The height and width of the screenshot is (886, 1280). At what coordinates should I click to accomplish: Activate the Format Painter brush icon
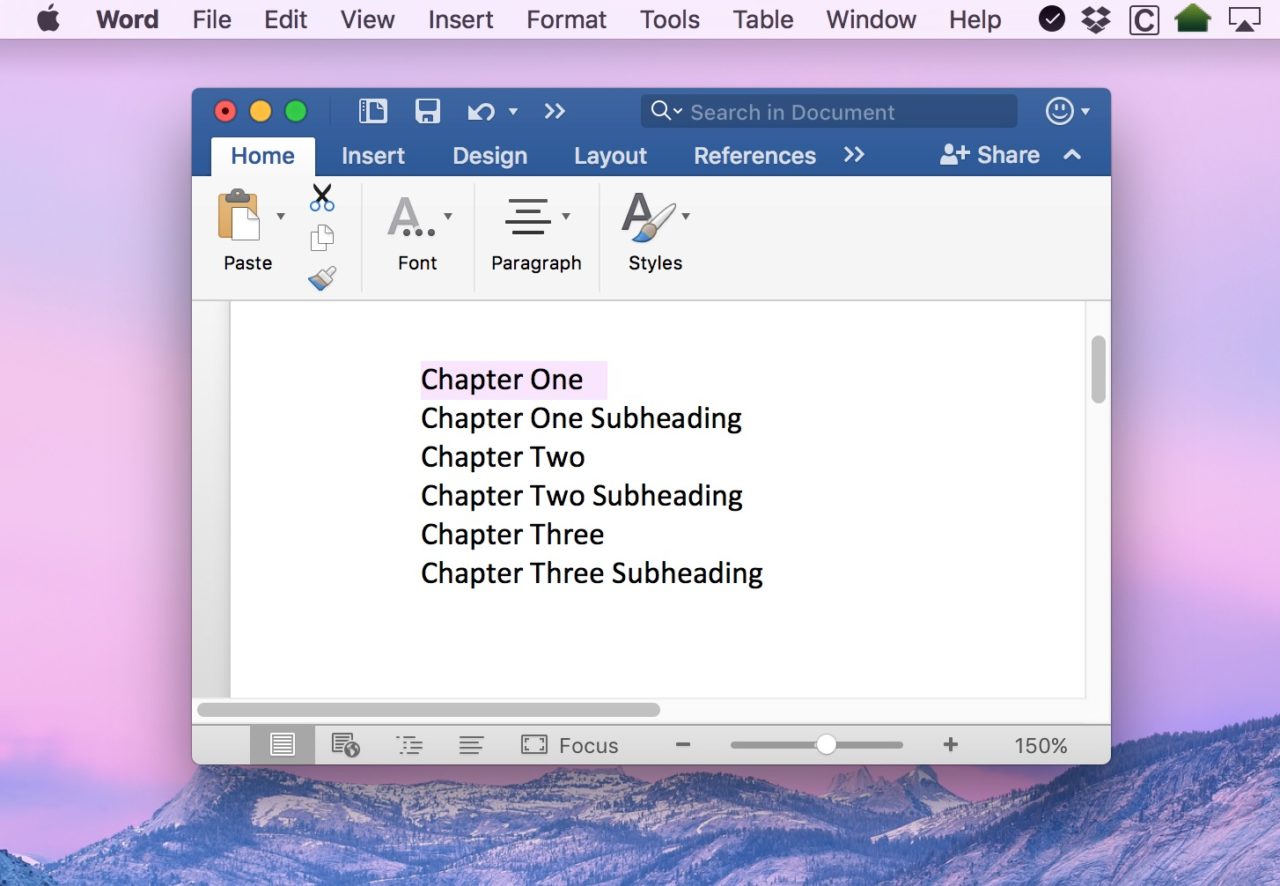click(322, 278)
